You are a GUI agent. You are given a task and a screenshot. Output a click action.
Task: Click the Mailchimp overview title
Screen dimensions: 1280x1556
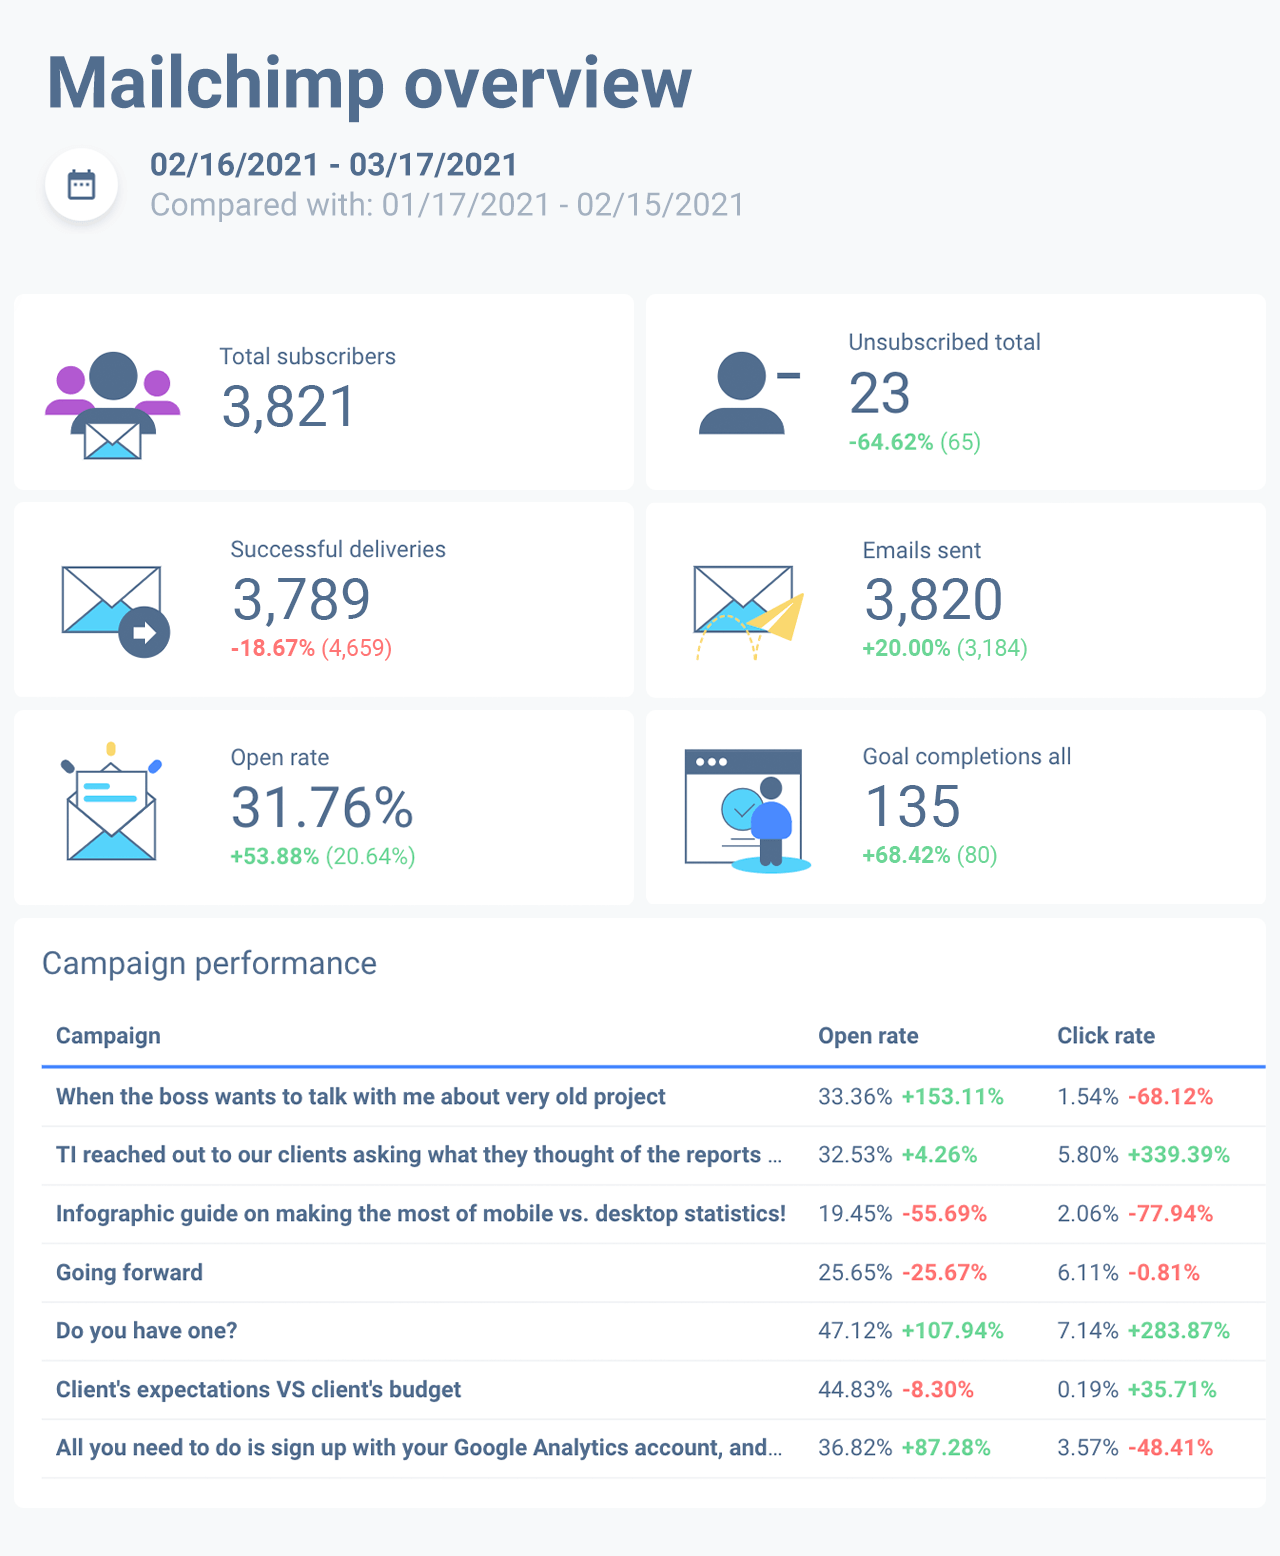tap(369, 83)
